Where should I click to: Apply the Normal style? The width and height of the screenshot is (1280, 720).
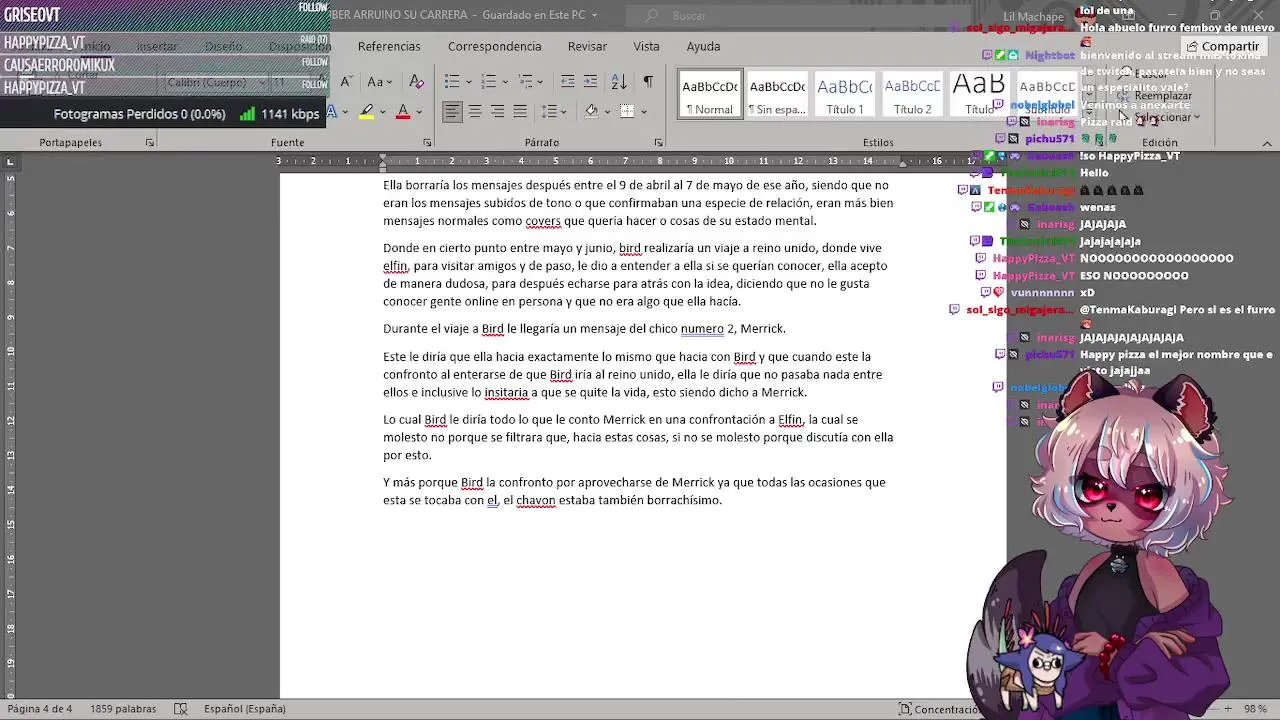(x=710, y=94)
